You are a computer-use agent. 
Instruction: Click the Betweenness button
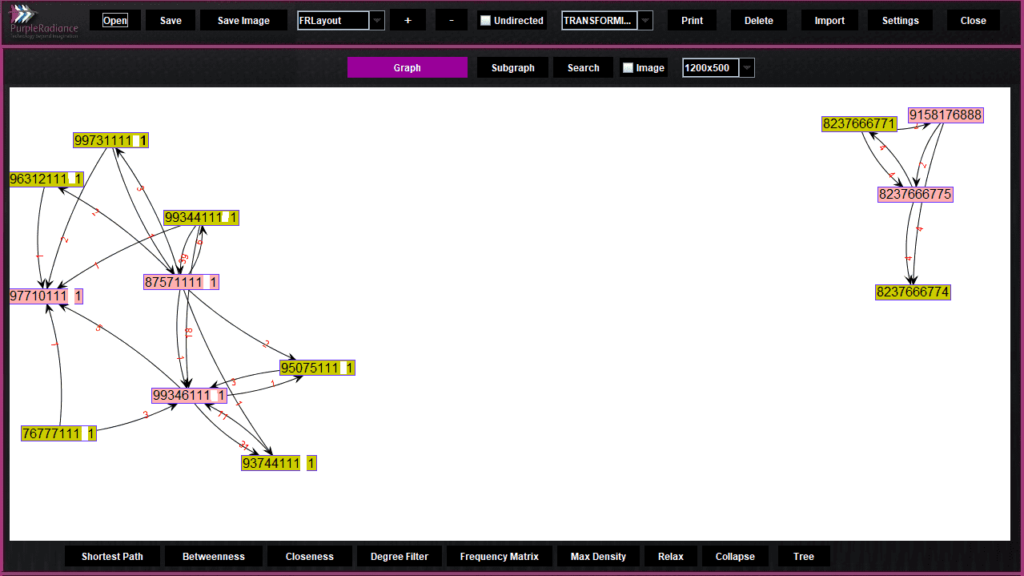click(214, 556)
